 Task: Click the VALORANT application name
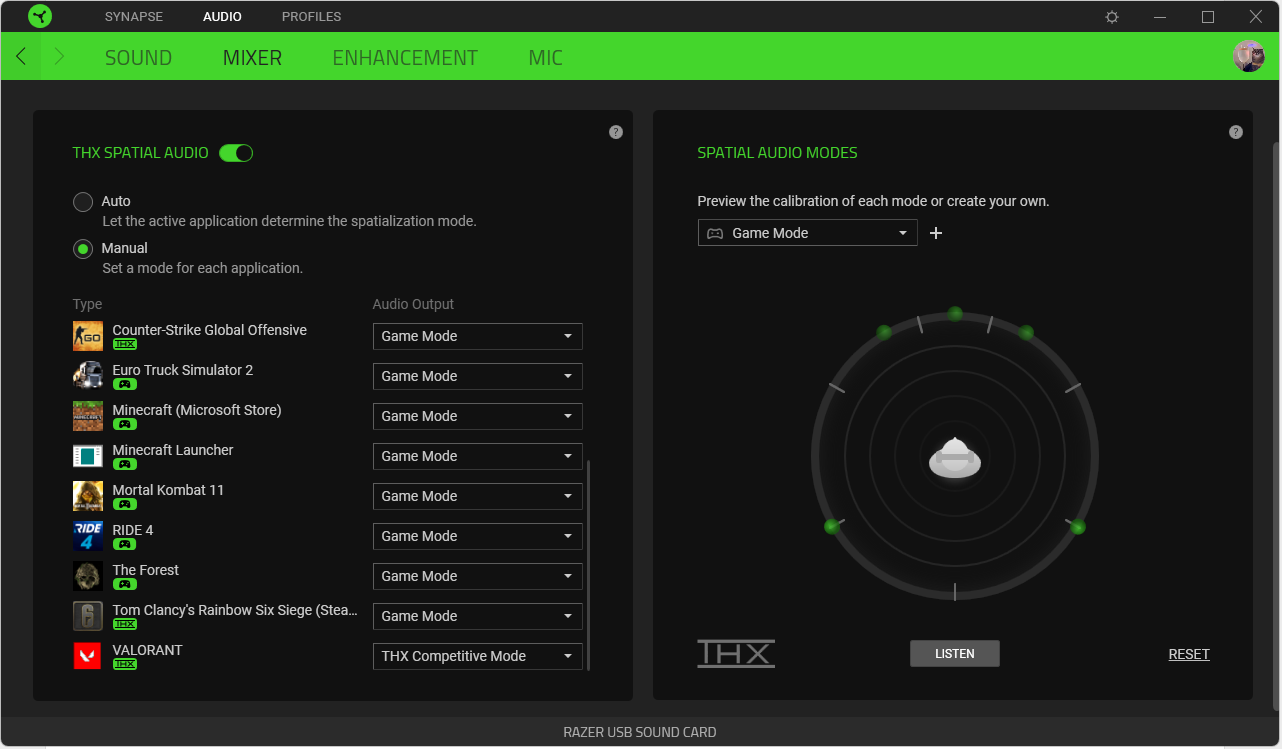[148, 650]
